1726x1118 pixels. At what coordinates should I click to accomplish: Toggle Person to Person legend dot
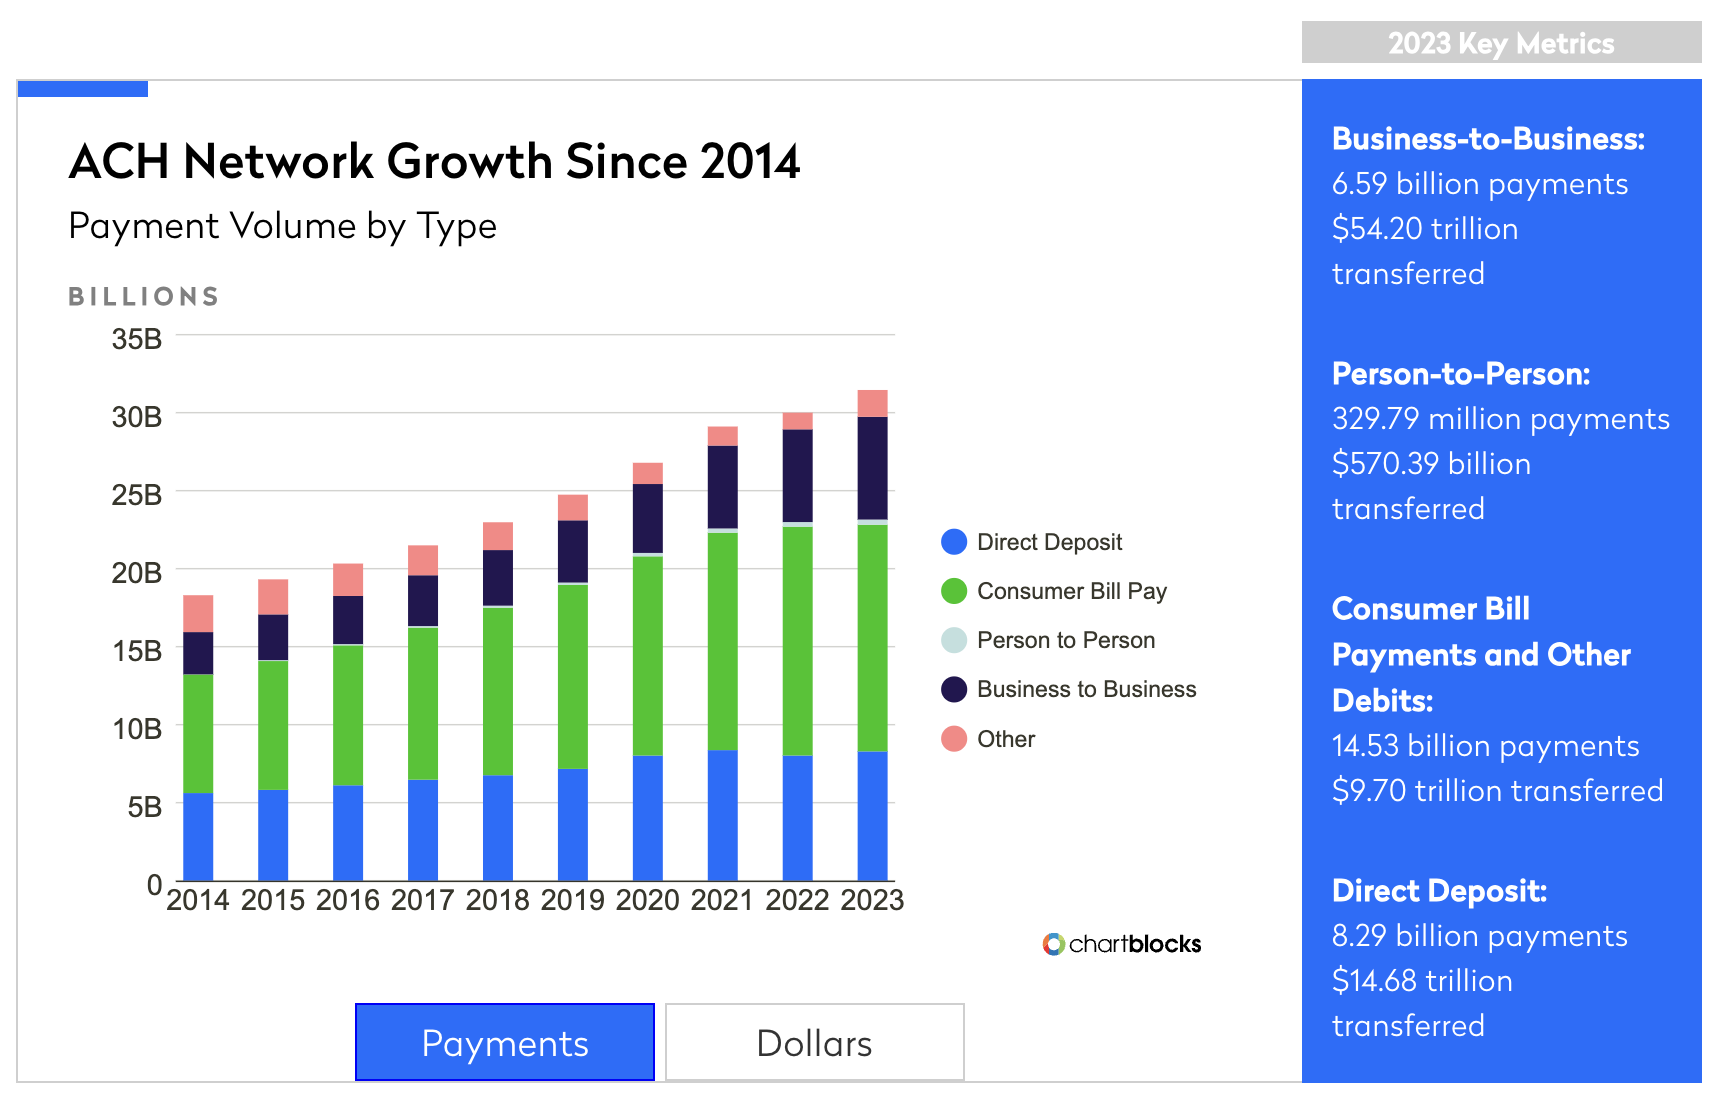tap(954, 640)
